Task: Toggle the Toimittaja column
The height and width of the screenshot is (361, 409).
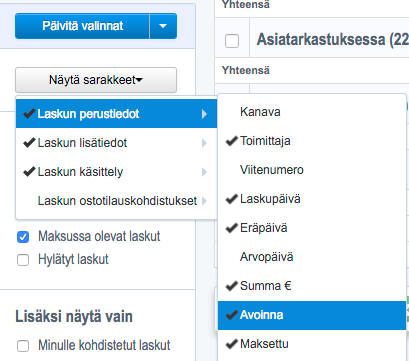Action: pos(312,141)
